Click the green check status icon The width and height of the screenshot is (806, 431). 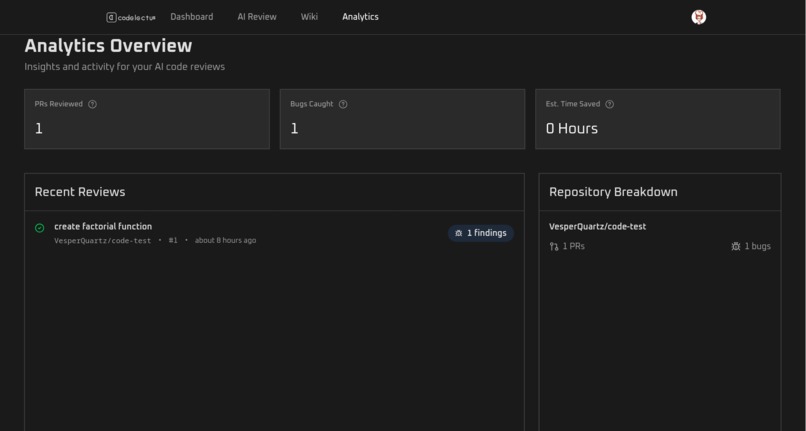pos(40,228)
